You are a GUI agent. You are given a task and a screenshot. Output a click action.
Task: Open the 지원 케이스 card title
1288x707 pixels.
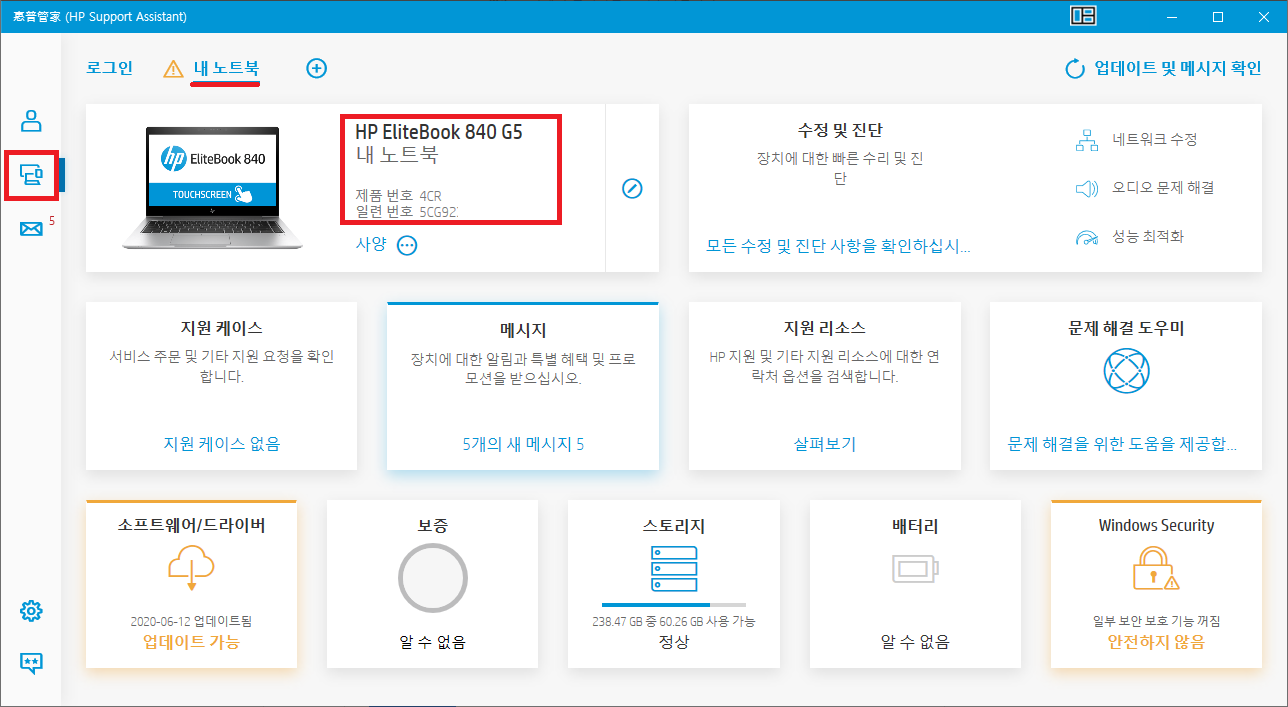(x=222, y=328)
